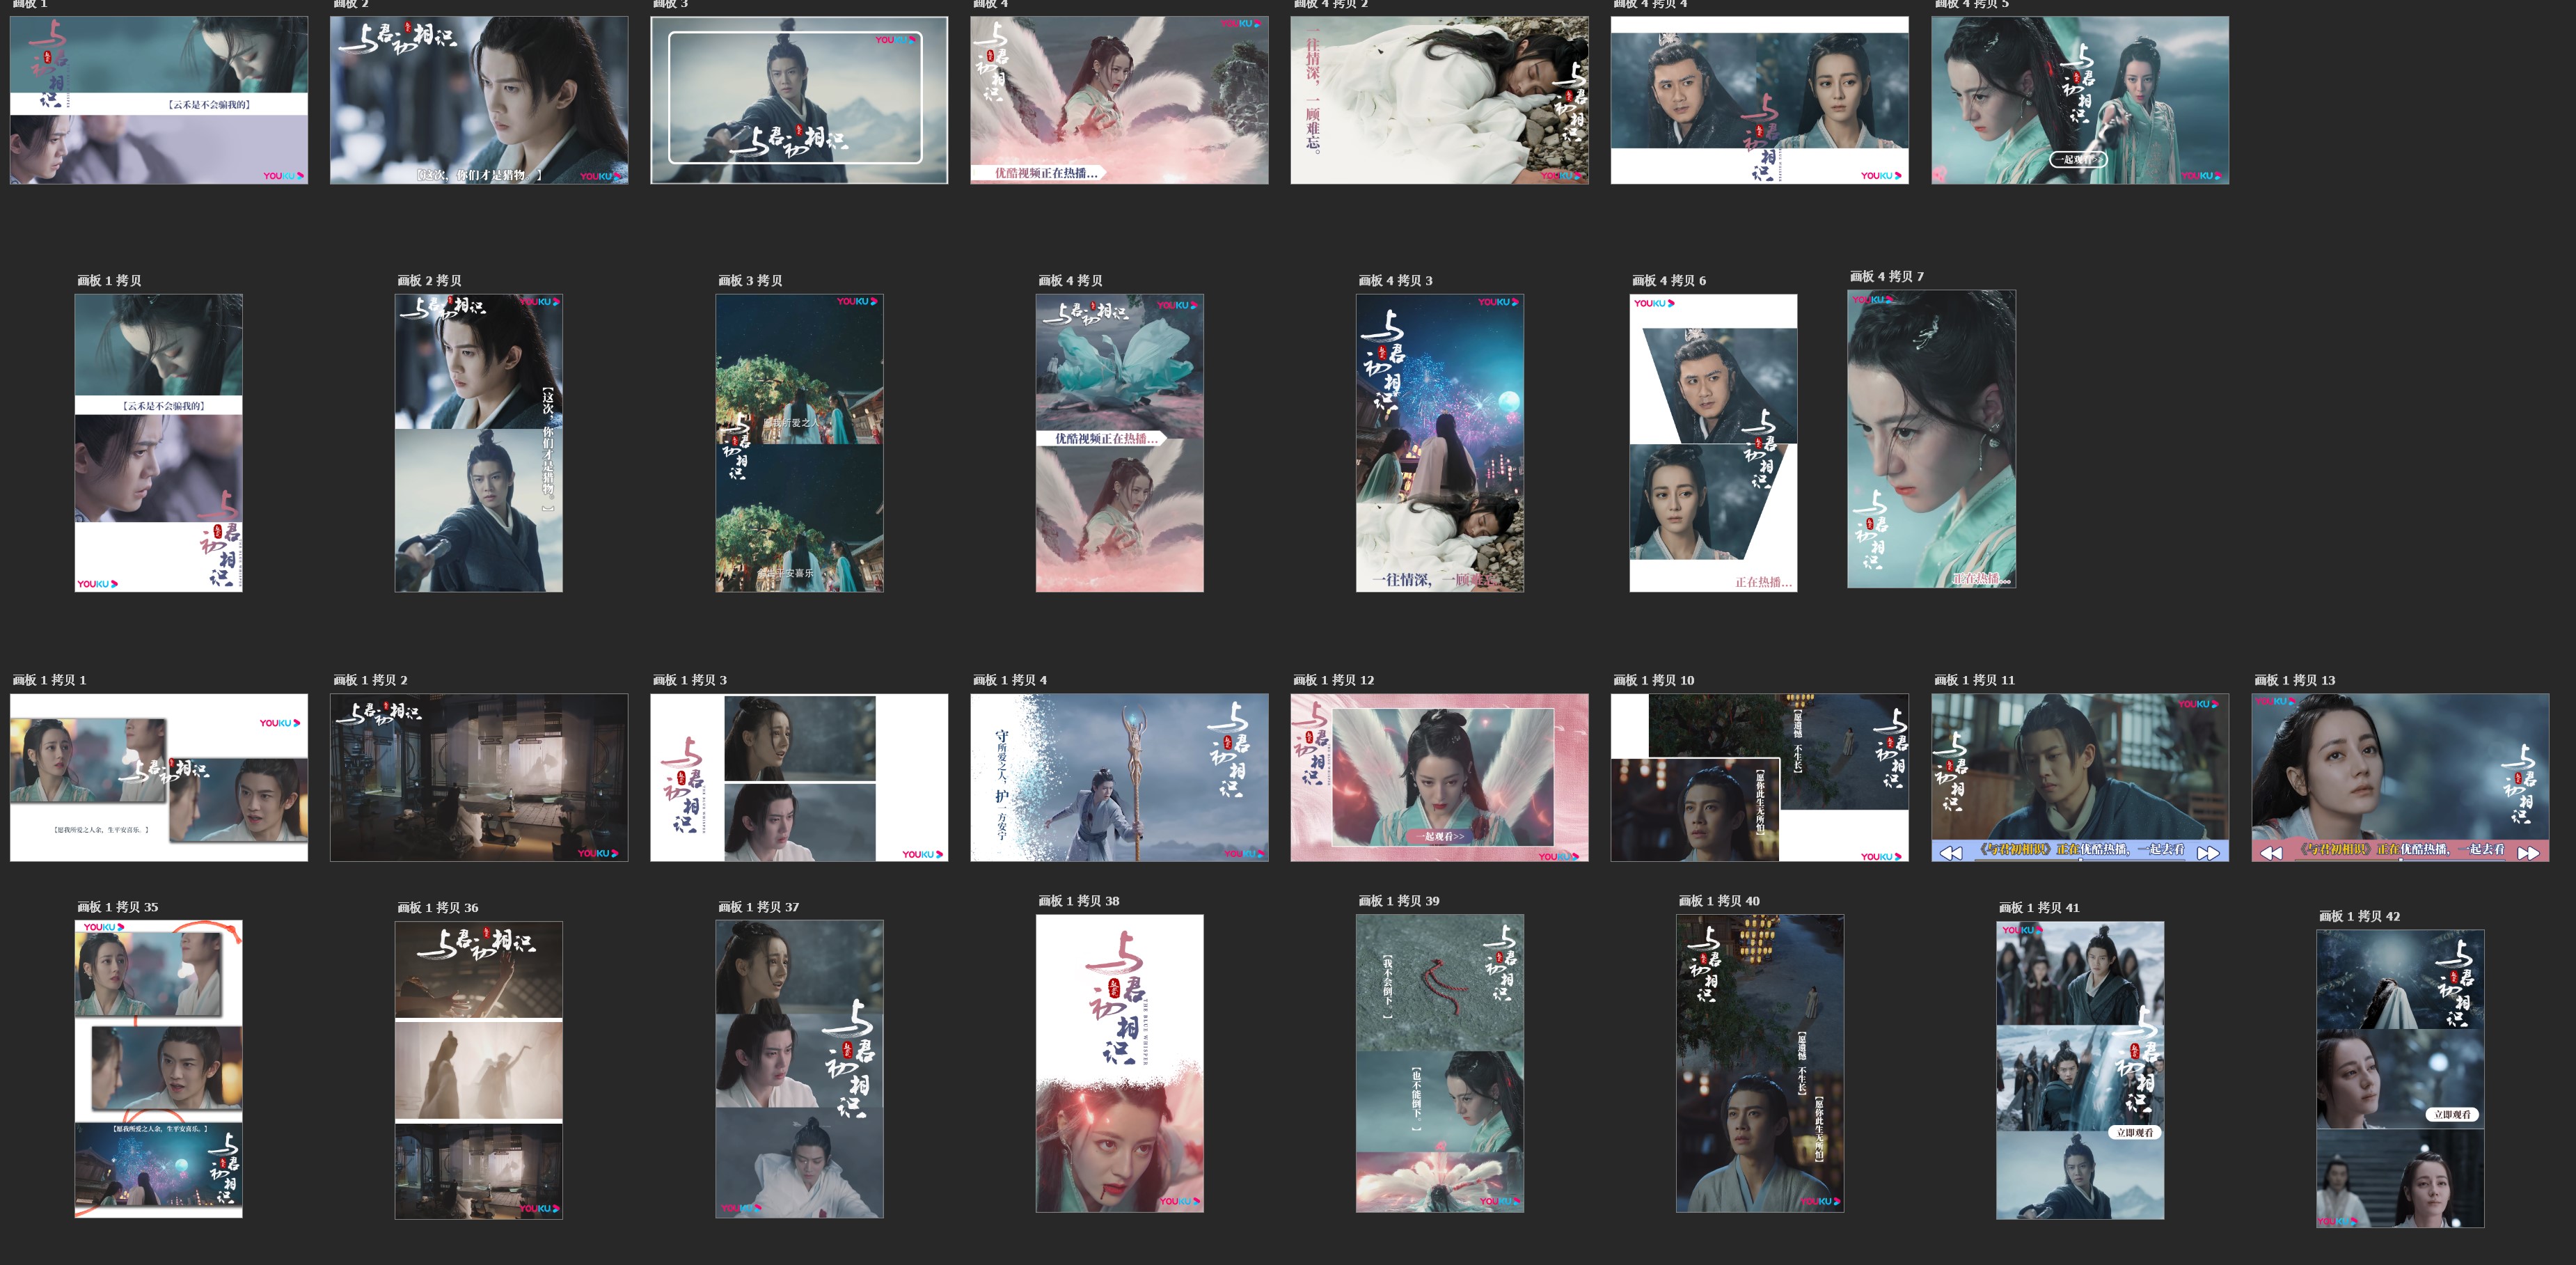Select the artboard label 画板 1 拷贝 37
Image resolution: width=2576 pixels, height=1265 pixels.
tap(759, 907)
